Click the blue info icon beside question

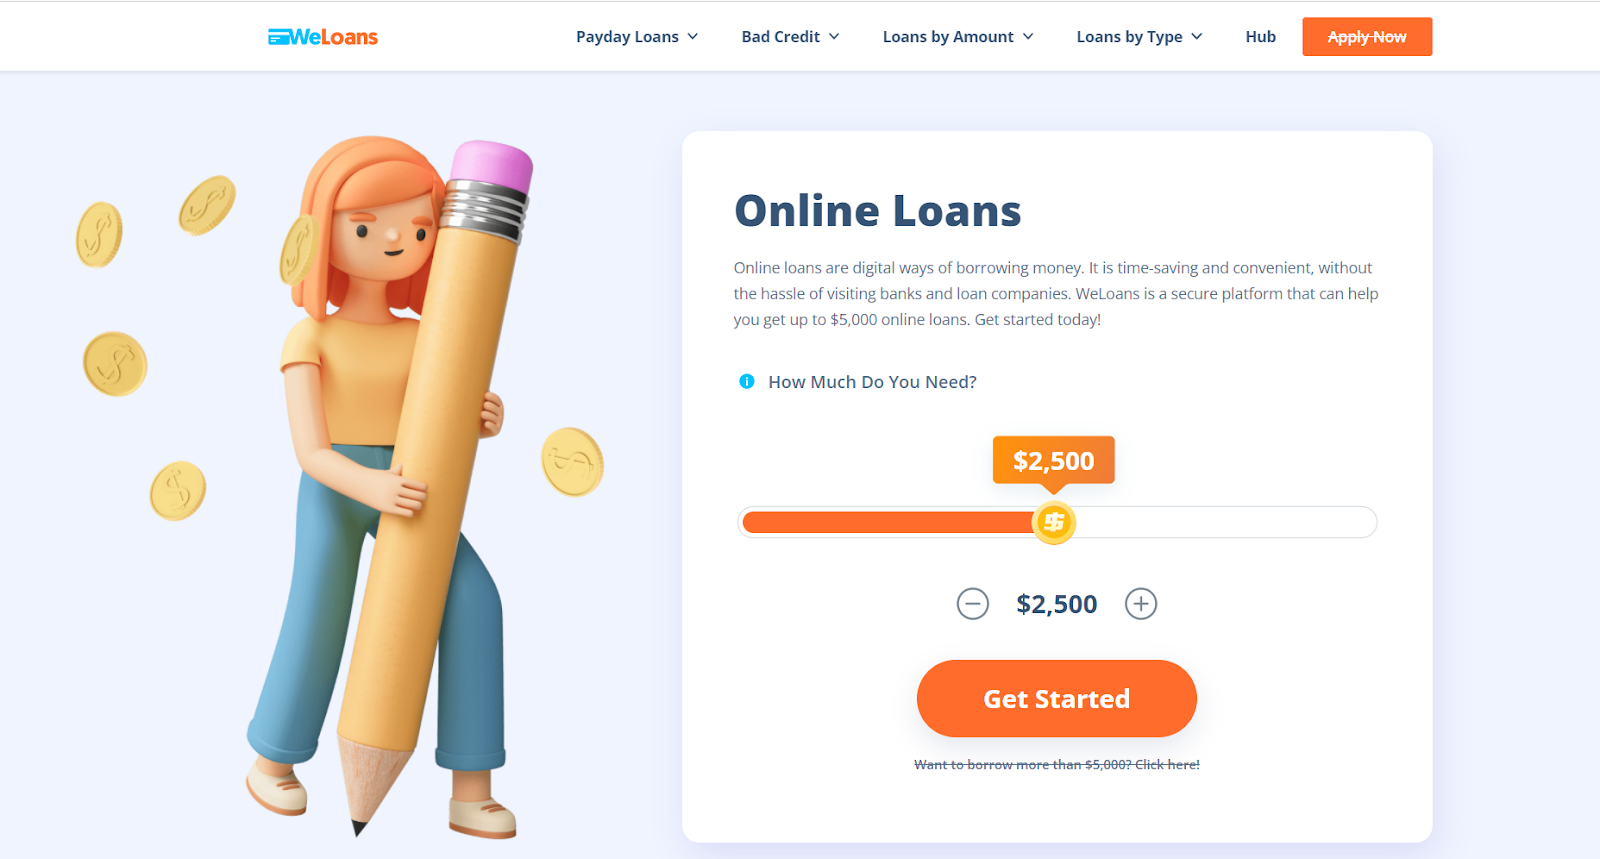[746, 381]
